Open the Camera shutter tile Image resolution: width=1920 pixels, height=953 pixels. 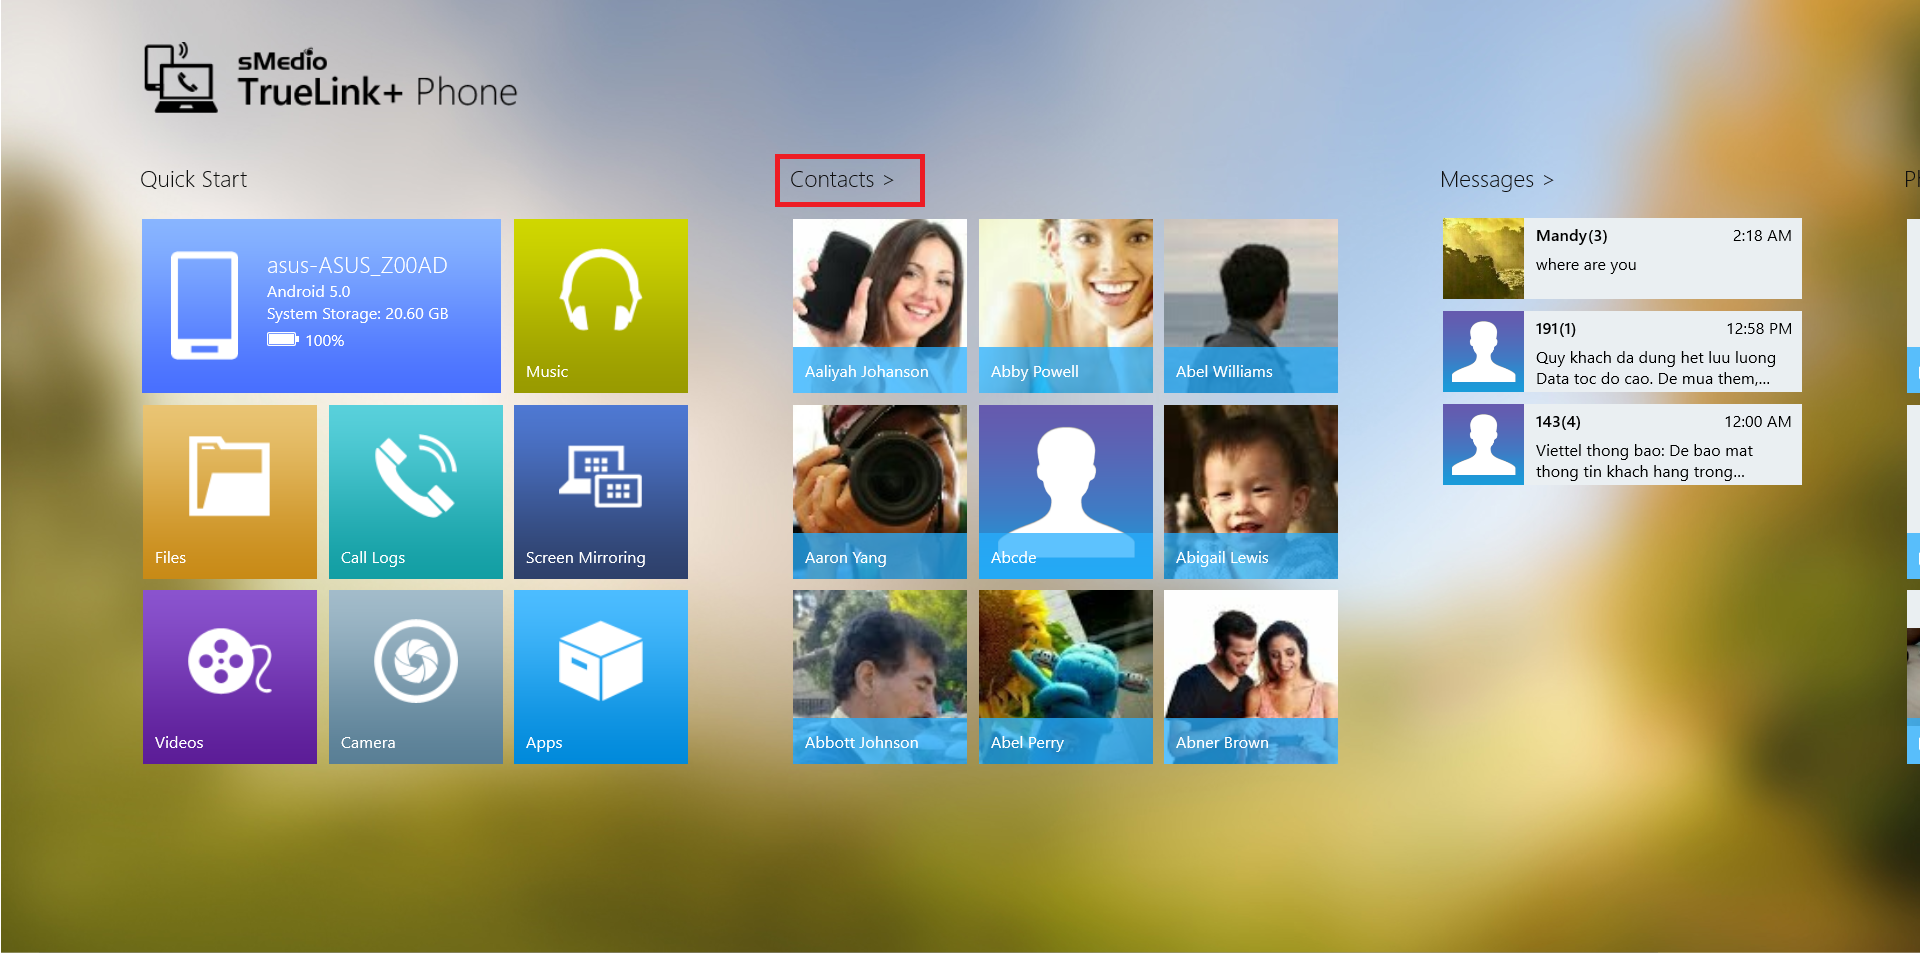[x=415, y=676]
